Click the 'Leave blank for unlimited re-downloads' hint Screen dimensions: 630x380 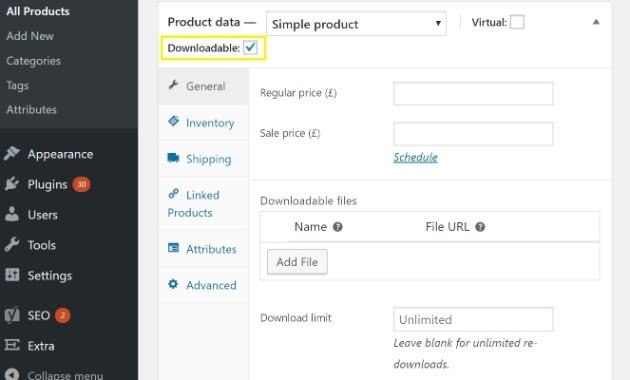pos(465,353)
